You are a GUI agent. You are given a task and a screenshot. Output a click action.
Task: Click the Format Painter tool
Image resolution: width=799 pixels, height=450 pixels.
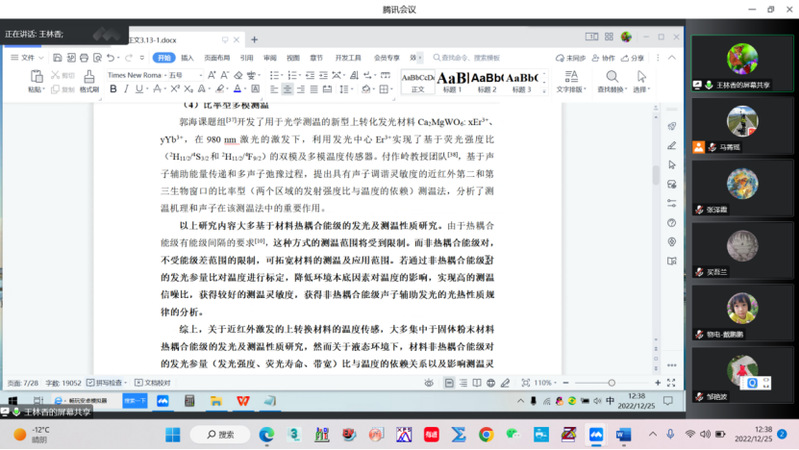89,80
